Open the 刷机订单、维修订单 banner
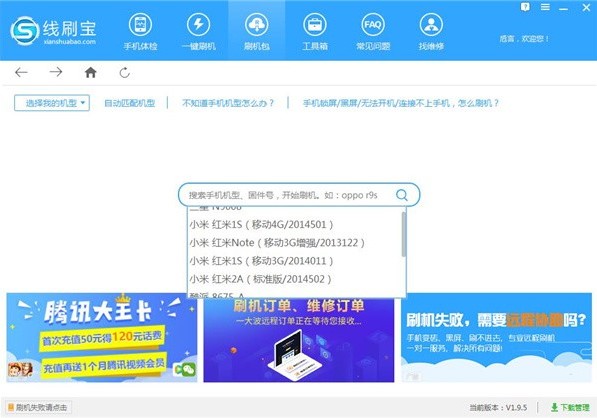Screen dimensions: 597x418 click(299, 340)
